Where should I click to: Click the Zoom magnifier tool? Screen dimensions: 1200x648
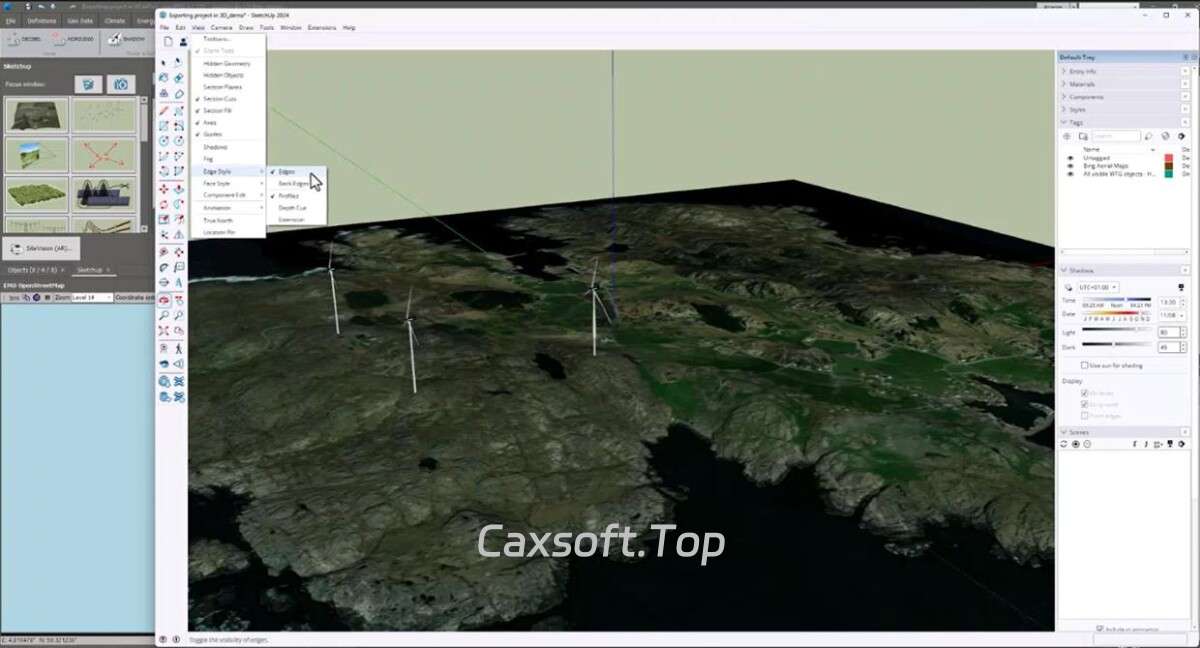click(164, 315)
